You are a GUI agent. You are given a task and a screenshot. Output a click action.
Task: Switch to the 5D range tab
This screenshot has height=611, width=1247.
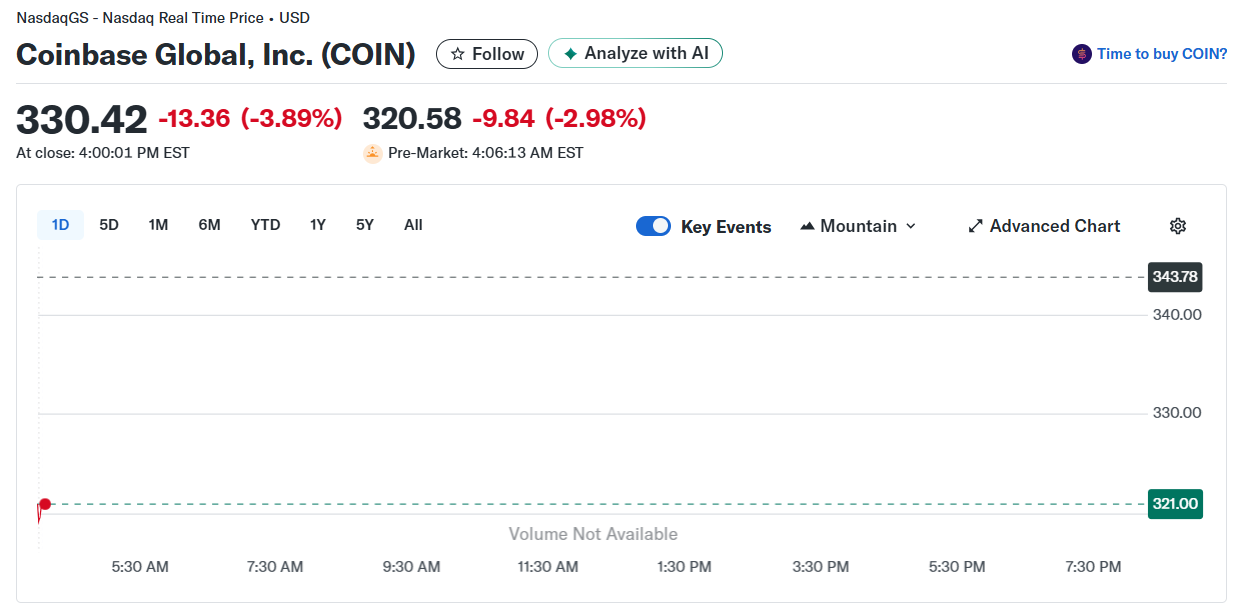pyautogui.click(x=109, y=225)
